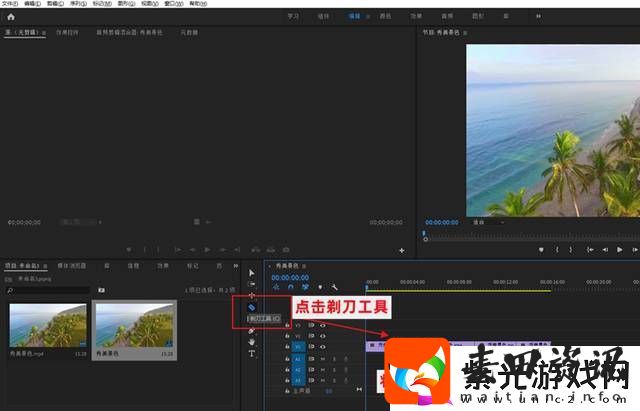Select the Hand tool
Viewport: 640px width, 411px height.
(x=252, y=342)
